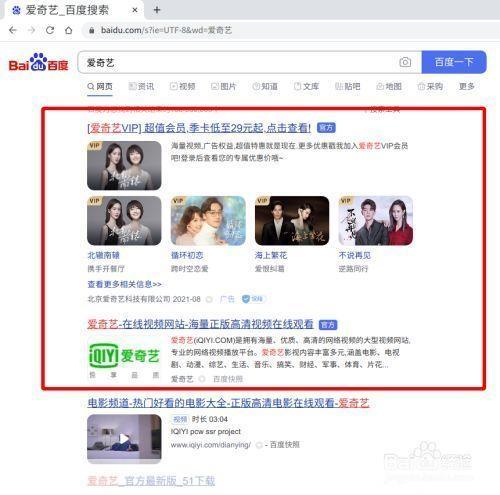This screenshot has width=500, height=495.
Task: Open image search via the camera icon
Action: (x=405, y=62)
